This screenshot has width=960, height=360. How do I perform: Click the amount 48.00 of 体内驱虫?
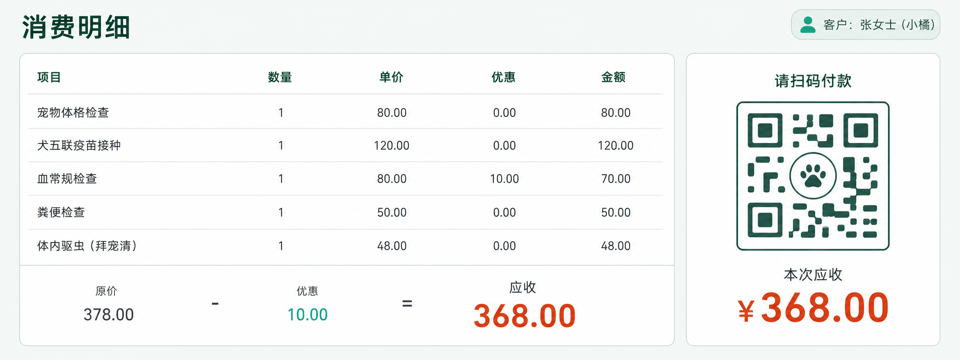pyautogui.click(x=615, y=246)
